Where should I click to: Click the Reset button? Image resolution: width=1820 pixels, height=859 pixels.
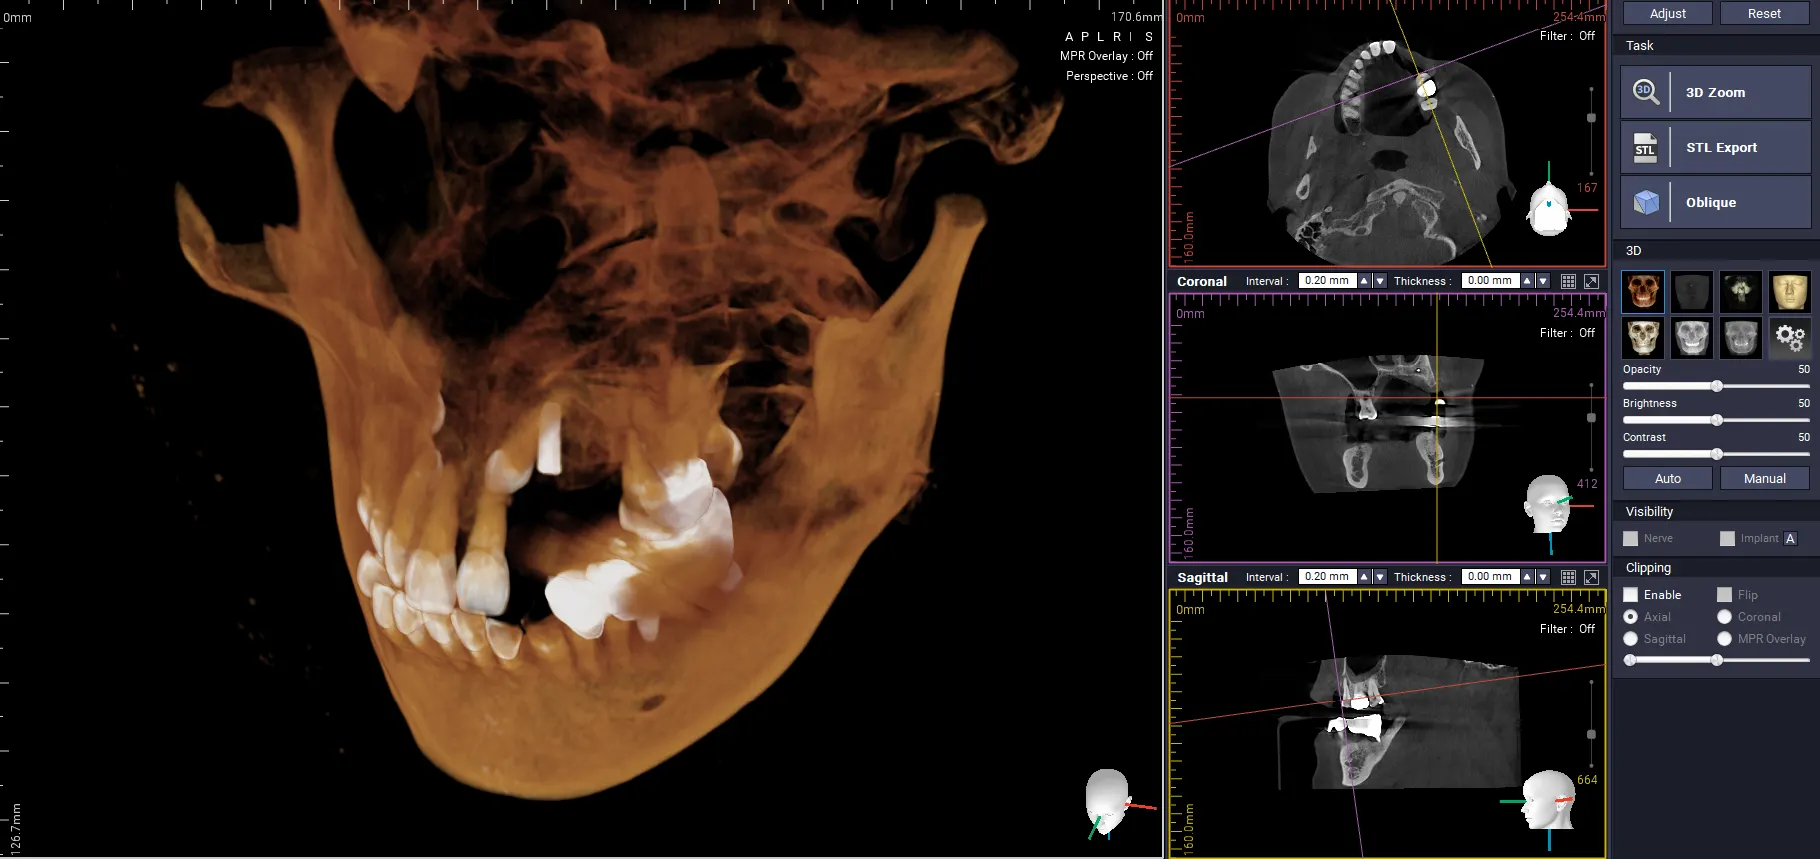pyautogui.click(x=1765, y=13)
